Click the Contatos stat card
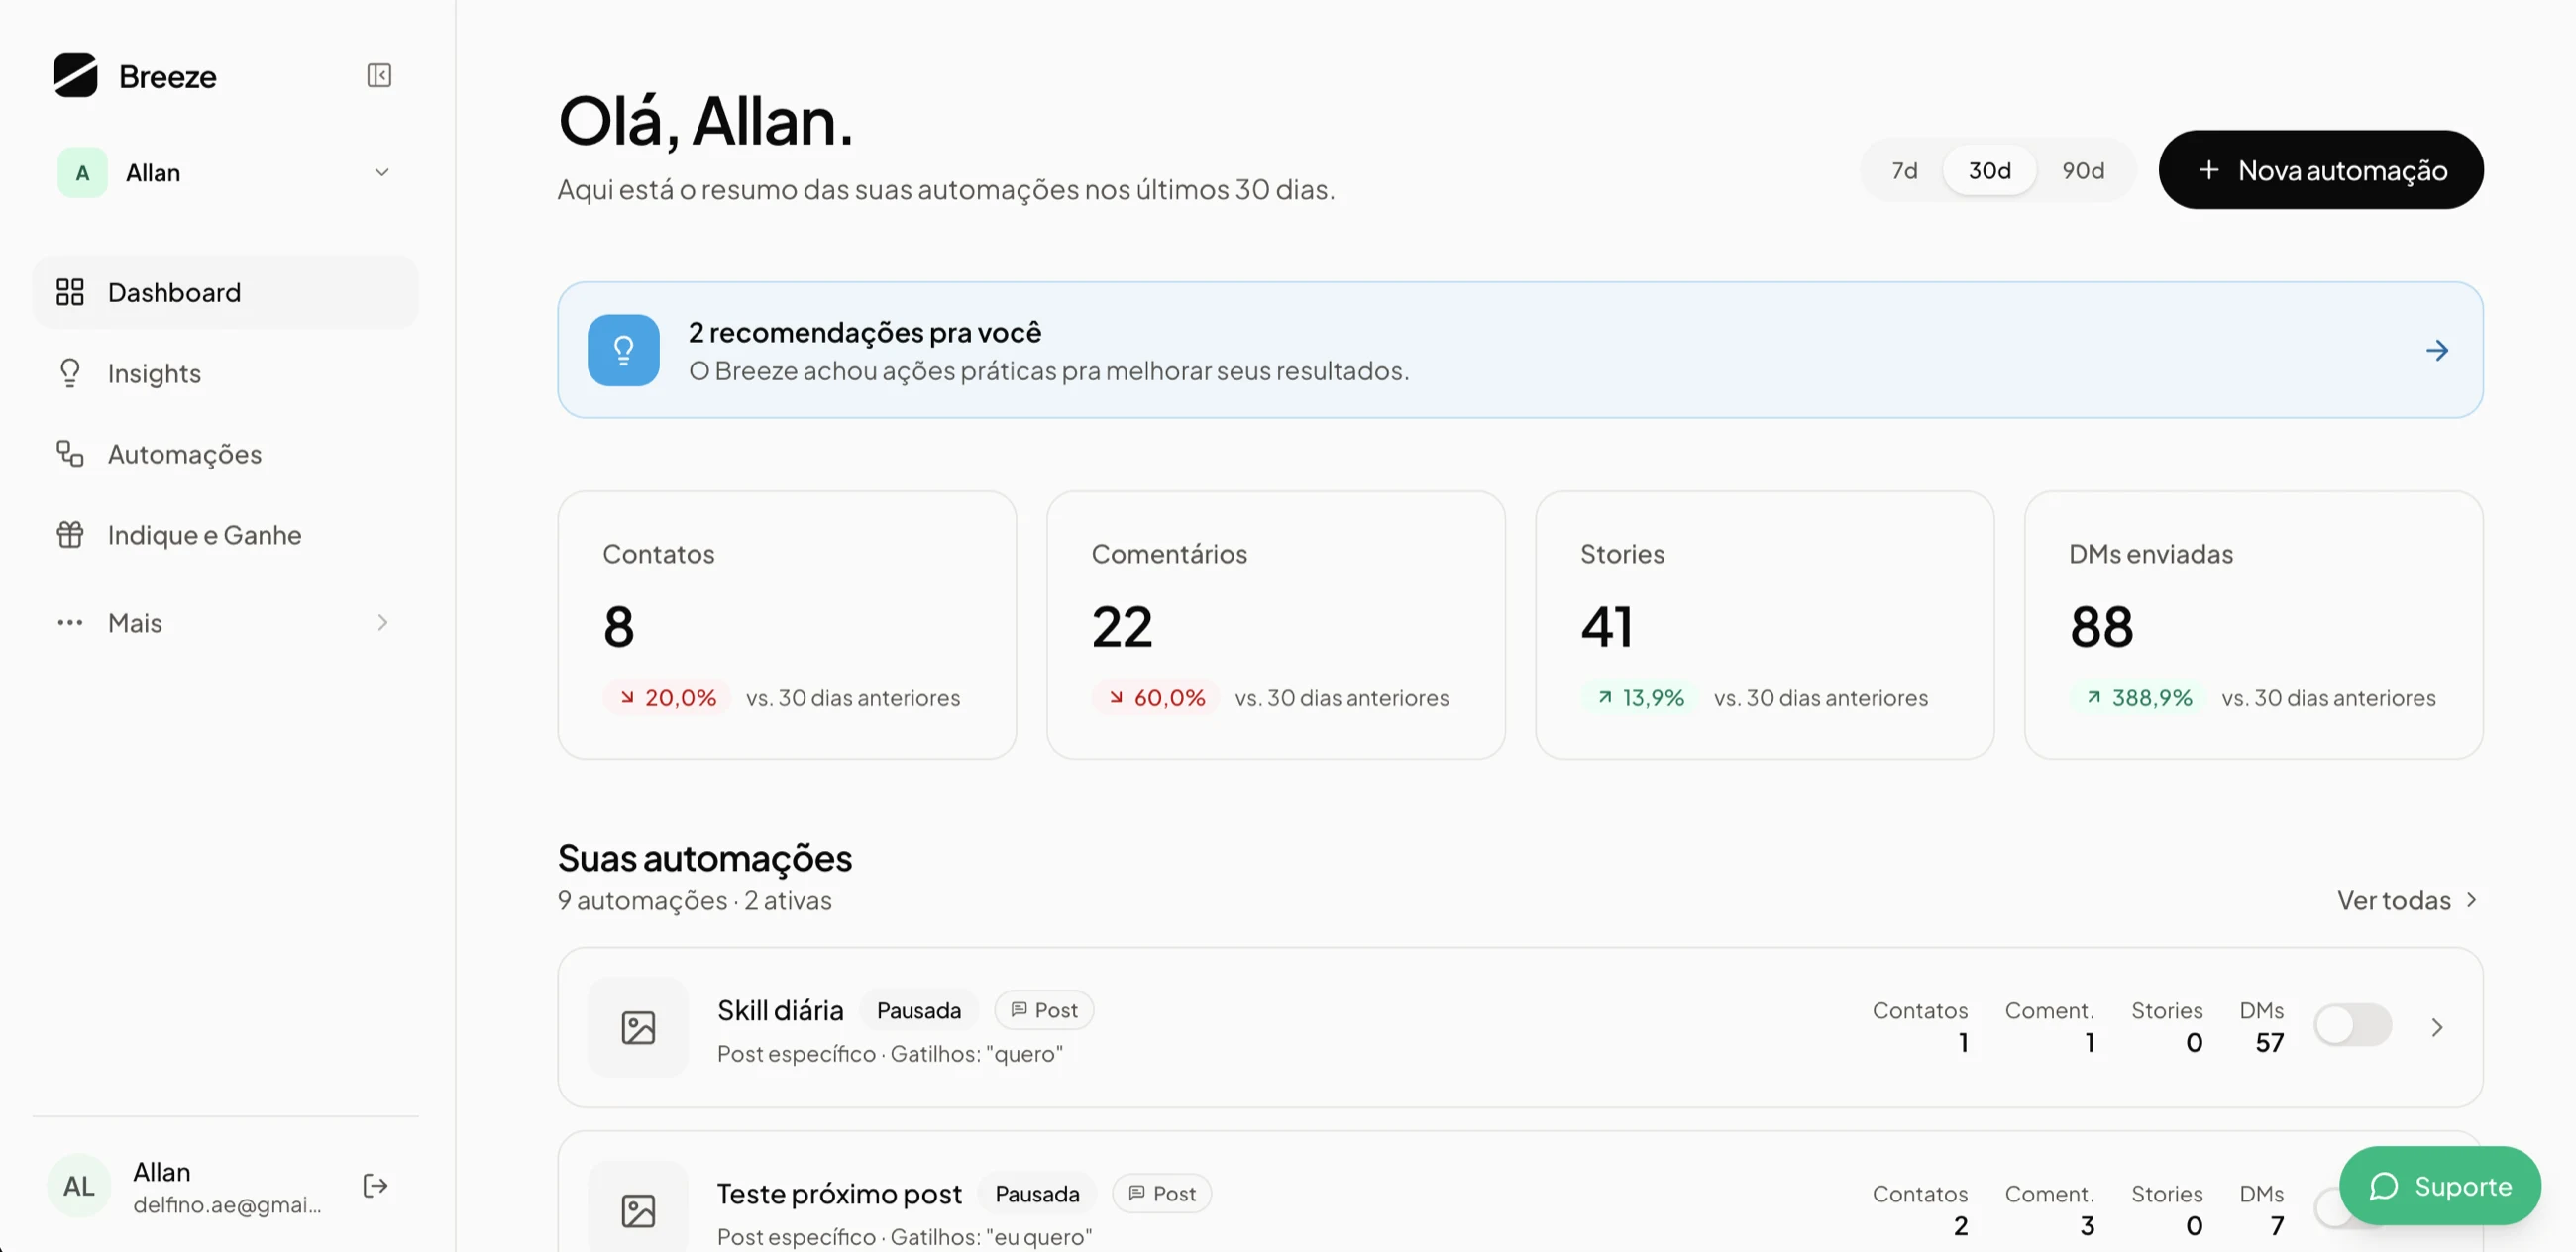The height and width of the screenshot is (1252, 2576). coord(787,625)
